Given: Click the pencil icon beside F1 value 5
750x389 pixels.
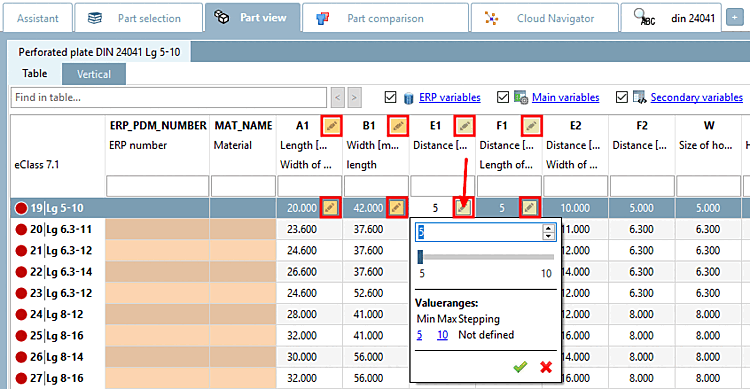Looking at the screenshot, I should point(529,208).
